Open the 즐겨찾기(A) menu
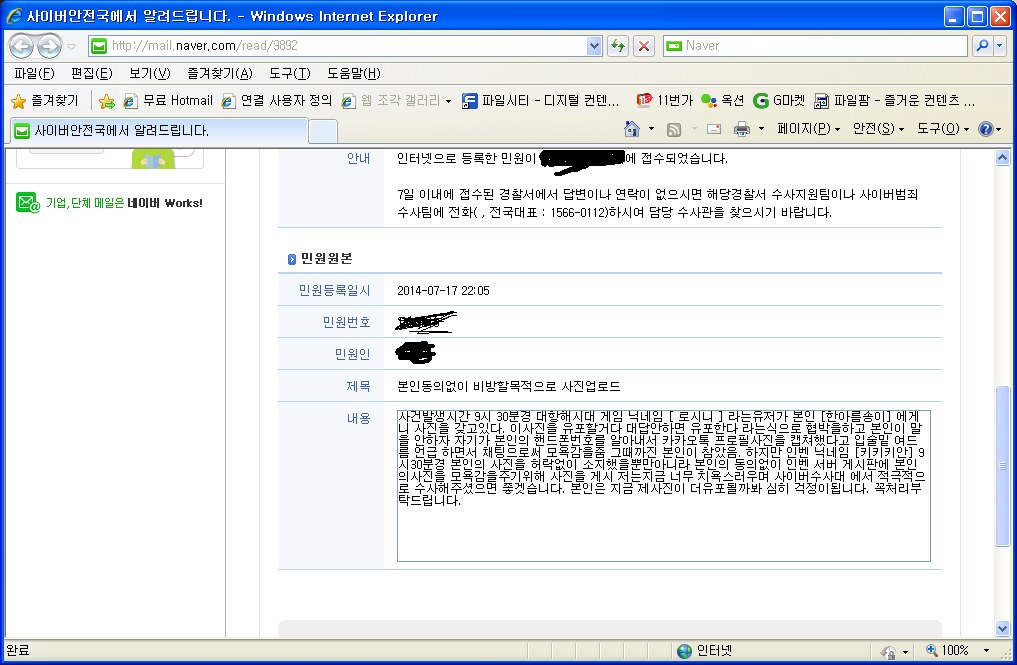Viewport: 1017px width, 665px height. tap(219, 74)
